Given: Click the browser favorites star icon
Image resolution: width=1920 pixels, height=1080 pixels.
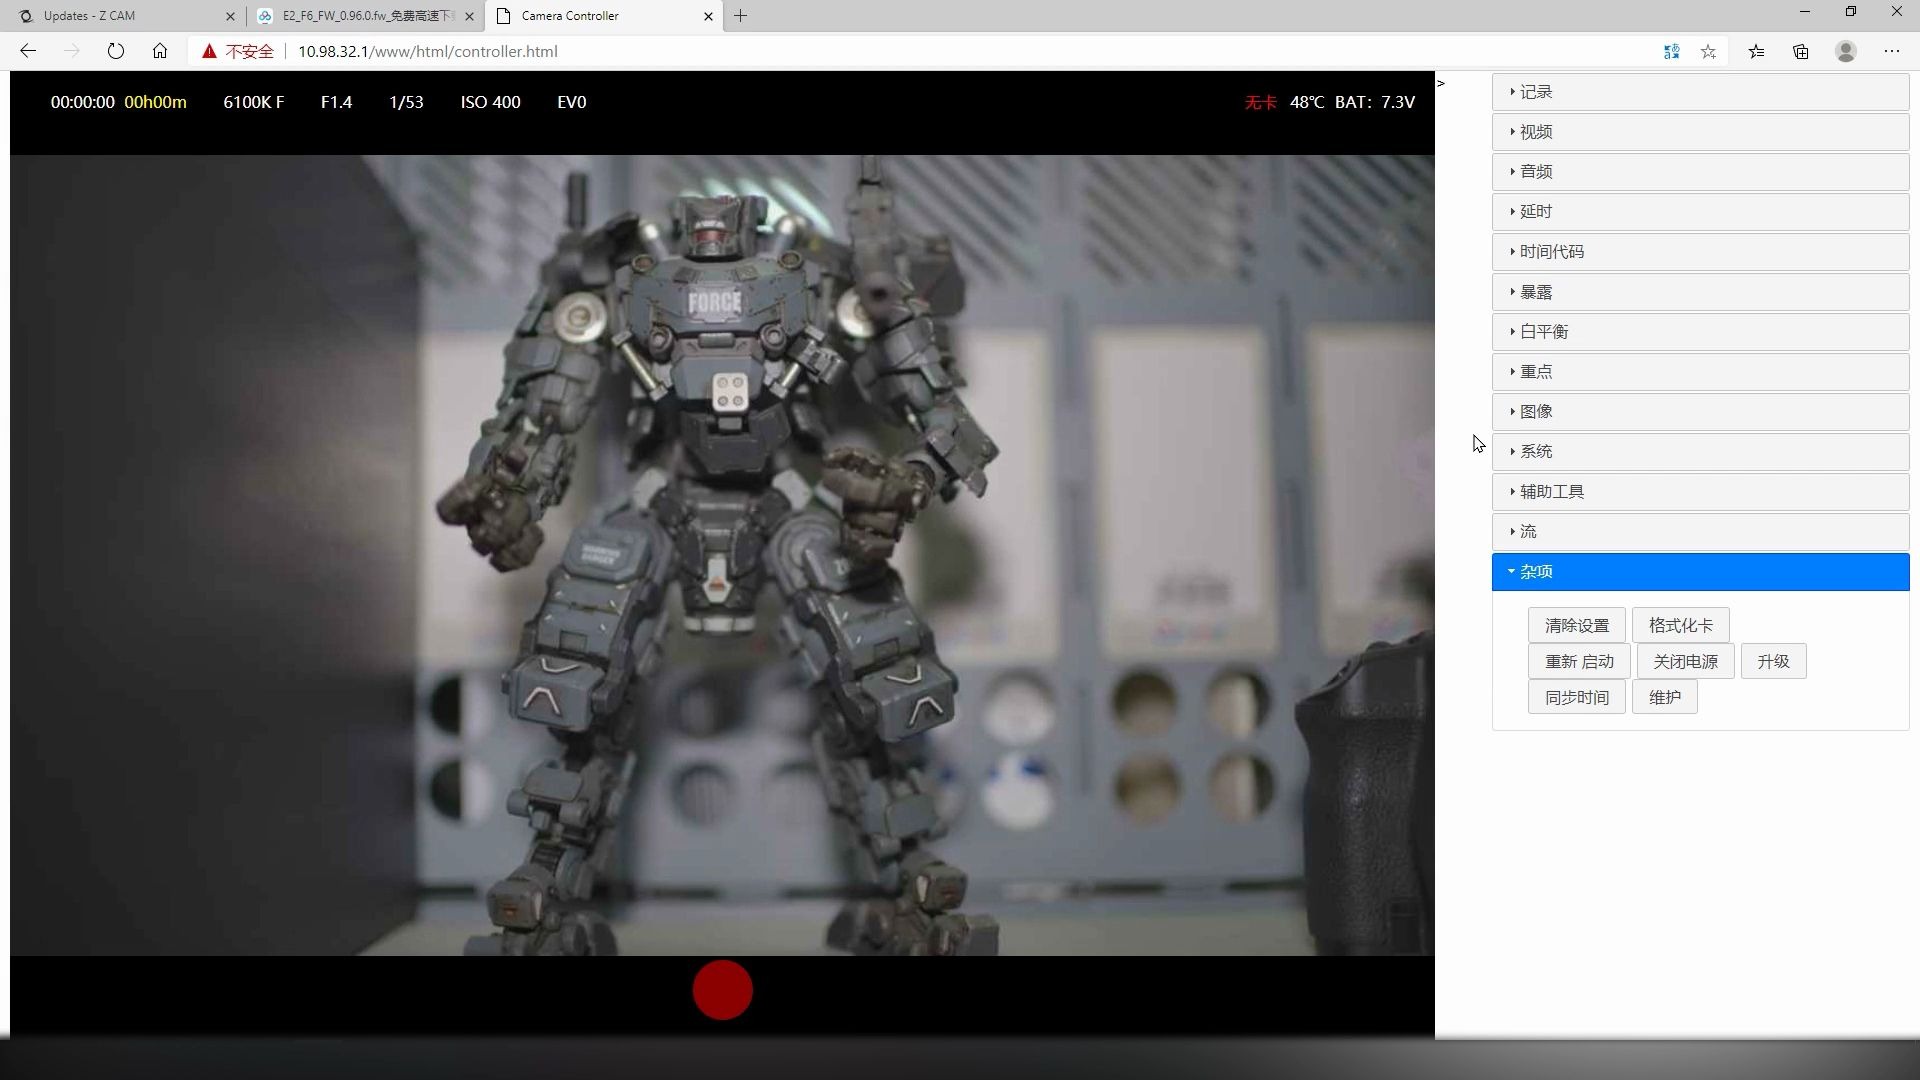Looking at the screenshot, I should [x=1709, y=51].
